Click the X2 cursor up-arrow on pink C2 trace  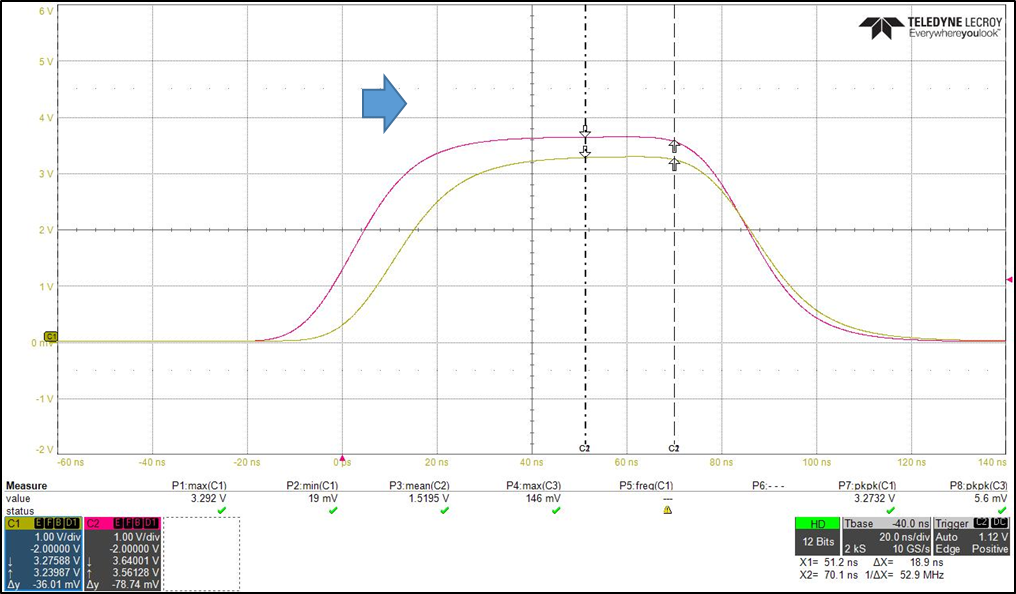tap(674, 146)
